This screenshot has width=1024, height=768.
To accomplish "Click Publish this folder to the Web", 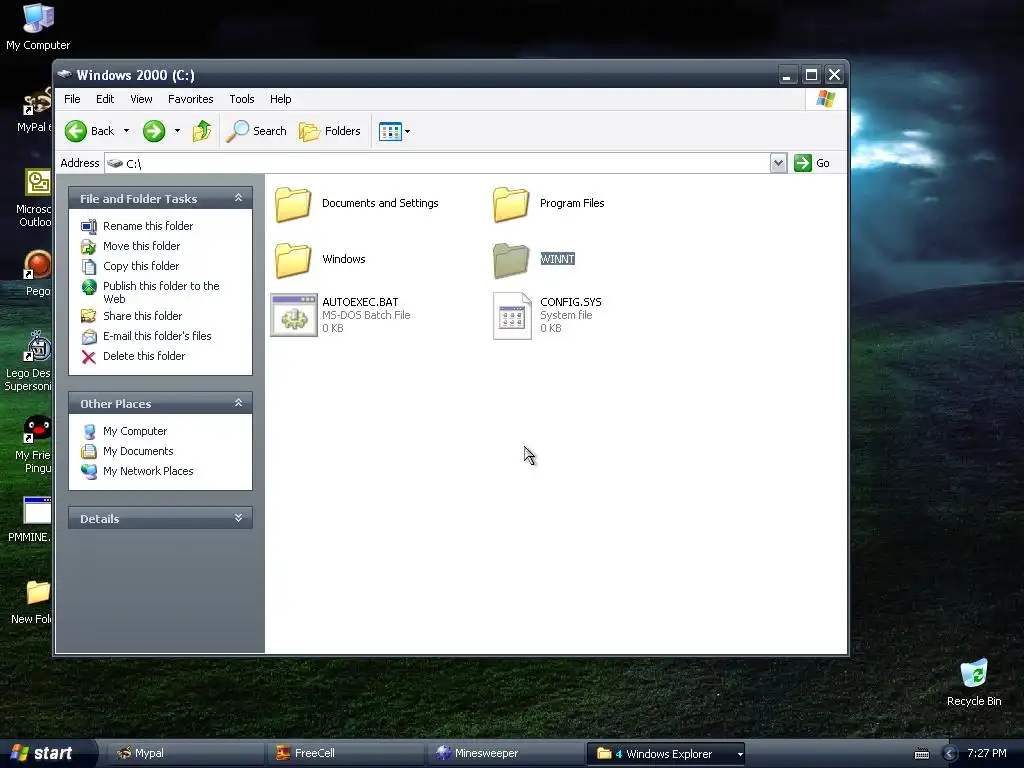I will click(161, 293).
